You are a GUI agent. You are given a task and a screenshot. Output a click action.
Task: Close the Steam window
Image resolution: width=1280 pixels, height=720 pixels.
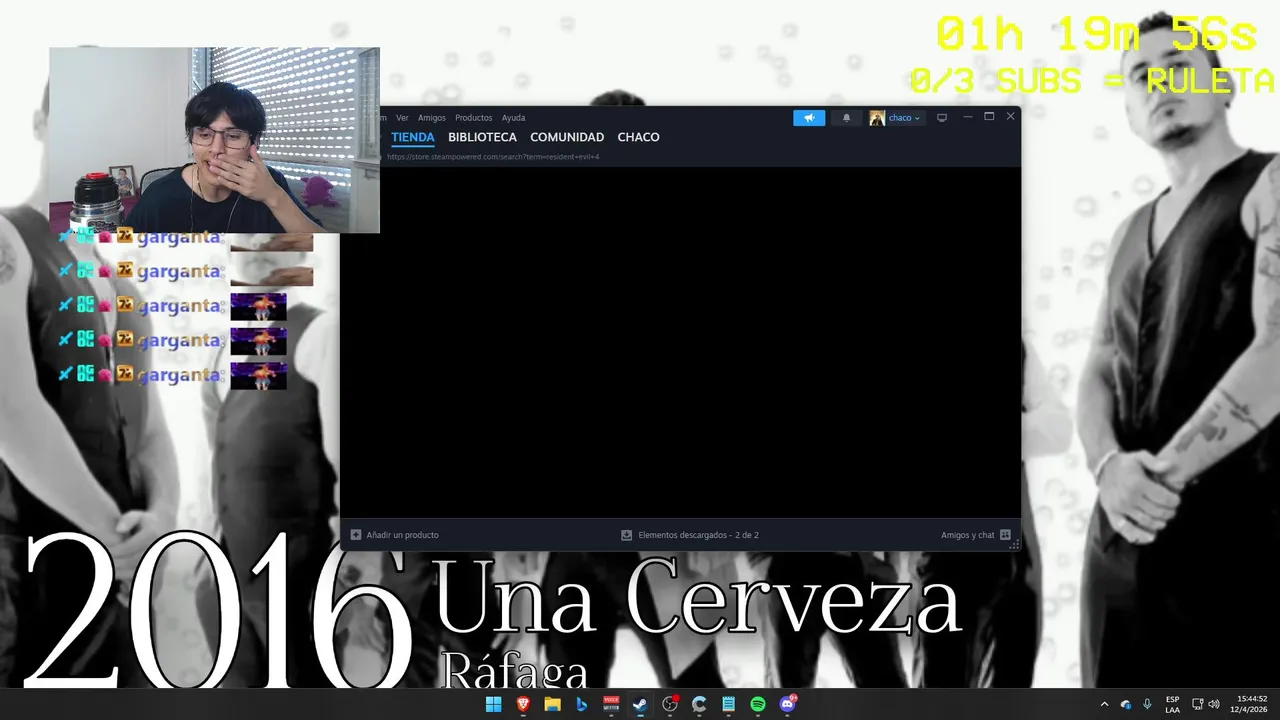pyautogui.click(x=1010, y=117)
